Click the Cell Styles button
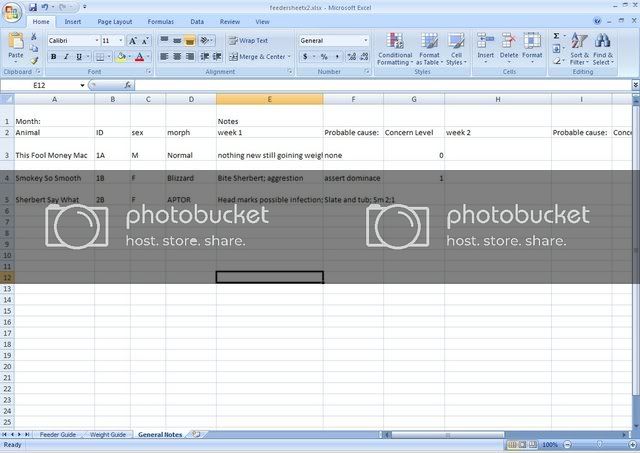Screen dimensions: 640x453 point(455,48)
